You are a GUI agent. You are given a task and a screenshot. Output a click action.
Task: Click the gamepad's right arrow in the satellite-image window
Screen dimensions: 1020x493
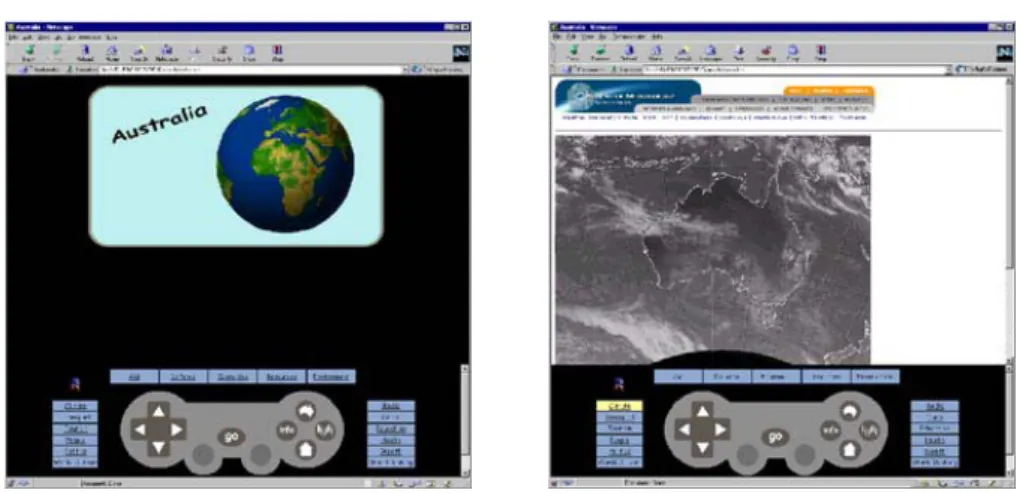coord(721,429)
